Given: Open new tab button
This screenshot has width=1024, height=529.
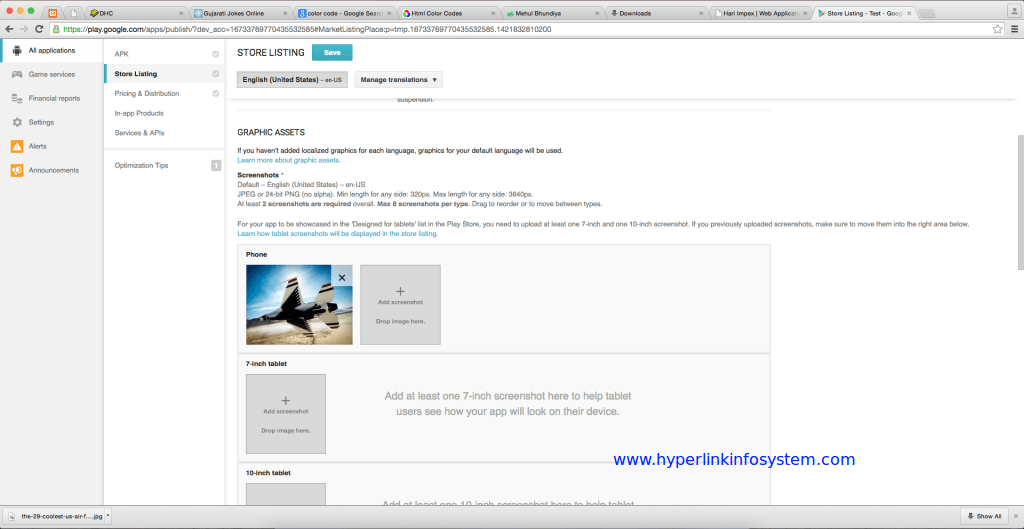Looking at the screenshot, I should coord(926,14).
